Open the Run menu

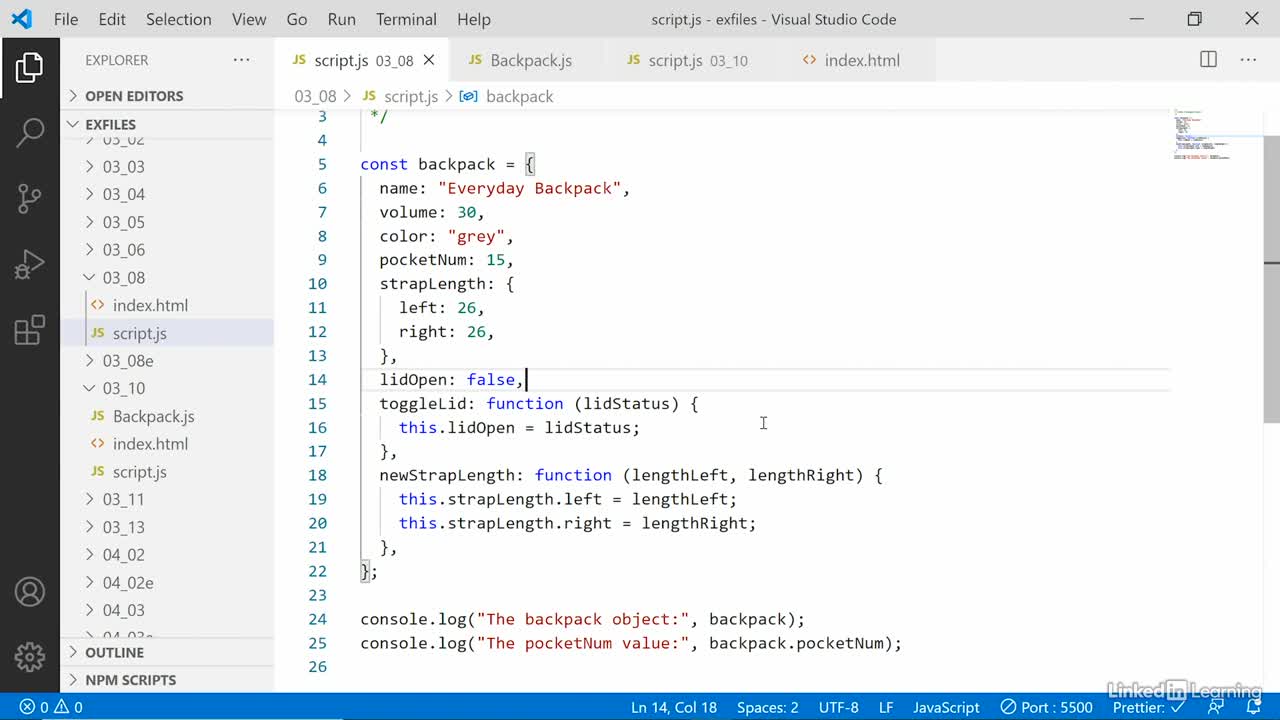(x=341, y=19)
